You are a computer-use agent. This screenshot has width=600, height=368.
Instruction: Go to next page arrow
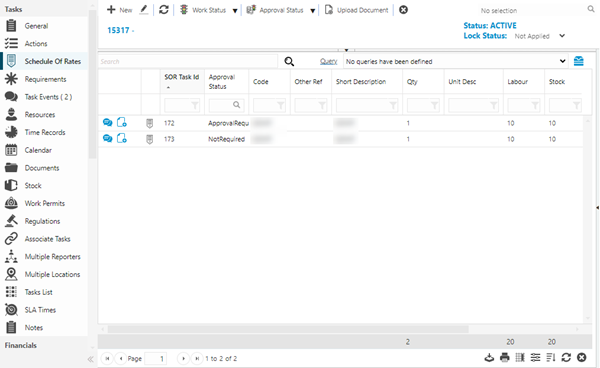coord(183,358)
